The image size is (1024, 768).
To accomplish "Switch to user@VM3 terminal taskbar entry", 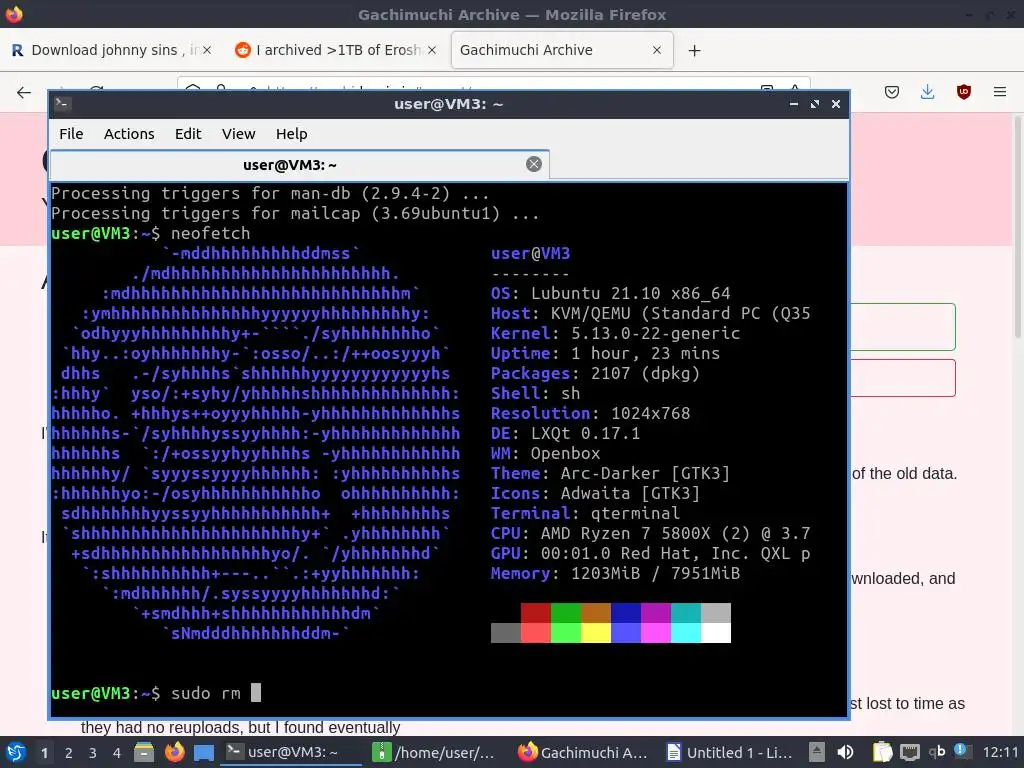I will pyautogui.click(x=291, y=752).
